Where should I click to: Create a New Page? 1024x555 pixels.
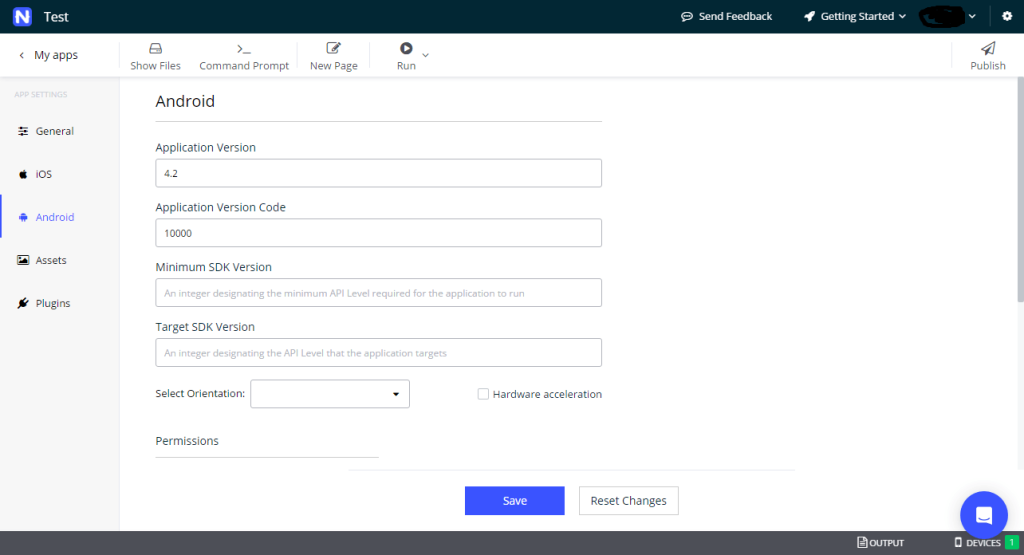point(334,56)
